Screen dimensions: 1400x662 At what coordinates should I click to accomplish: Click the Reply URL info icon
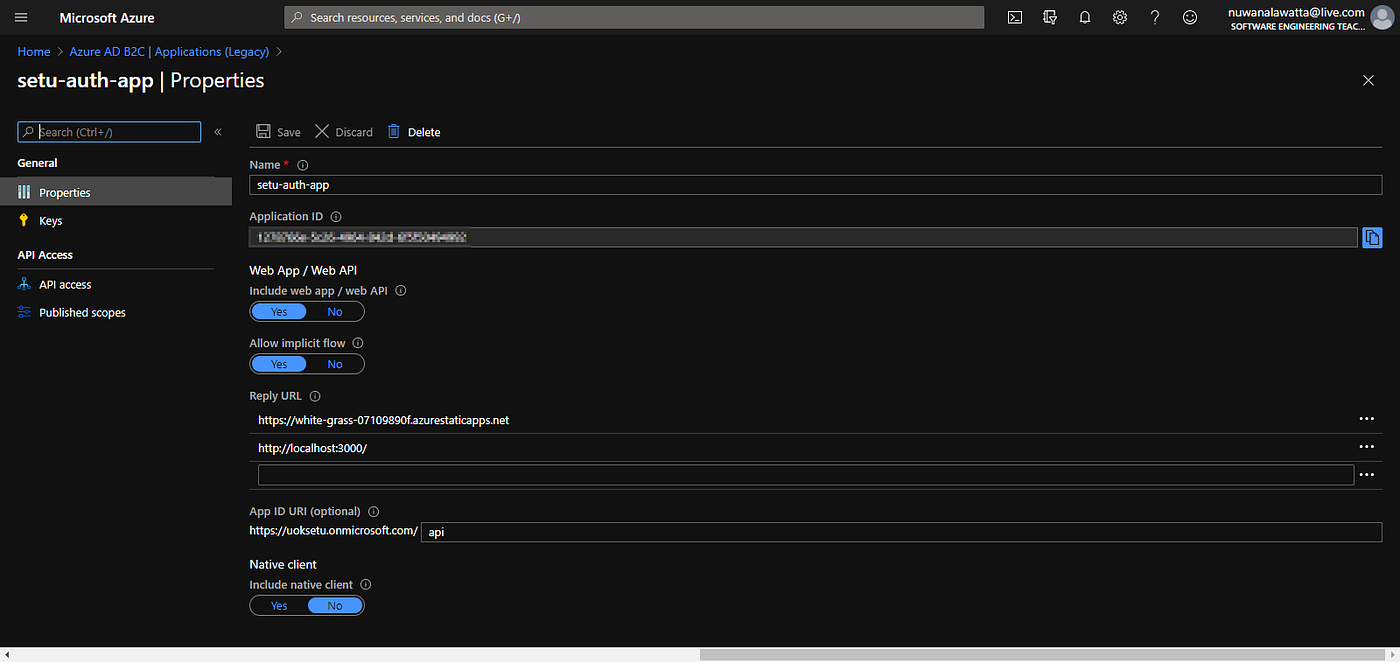[x=315, y=396]
